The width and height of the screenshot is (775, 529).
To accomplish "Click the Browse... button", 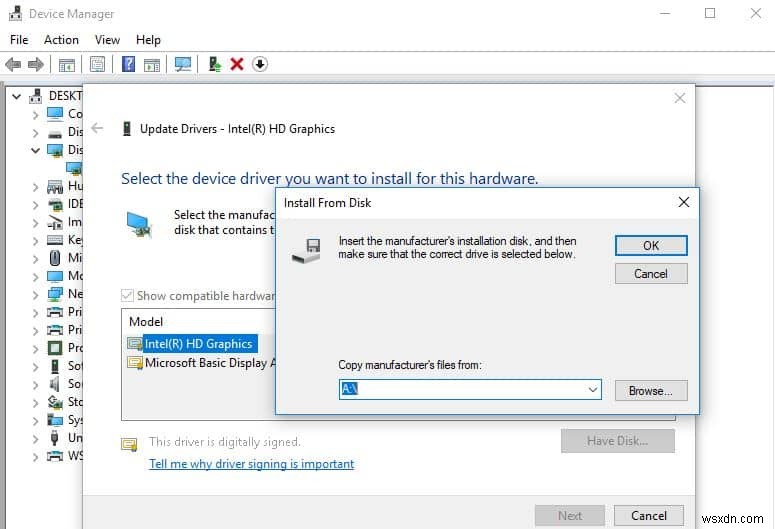I will [x=651, y=391].
